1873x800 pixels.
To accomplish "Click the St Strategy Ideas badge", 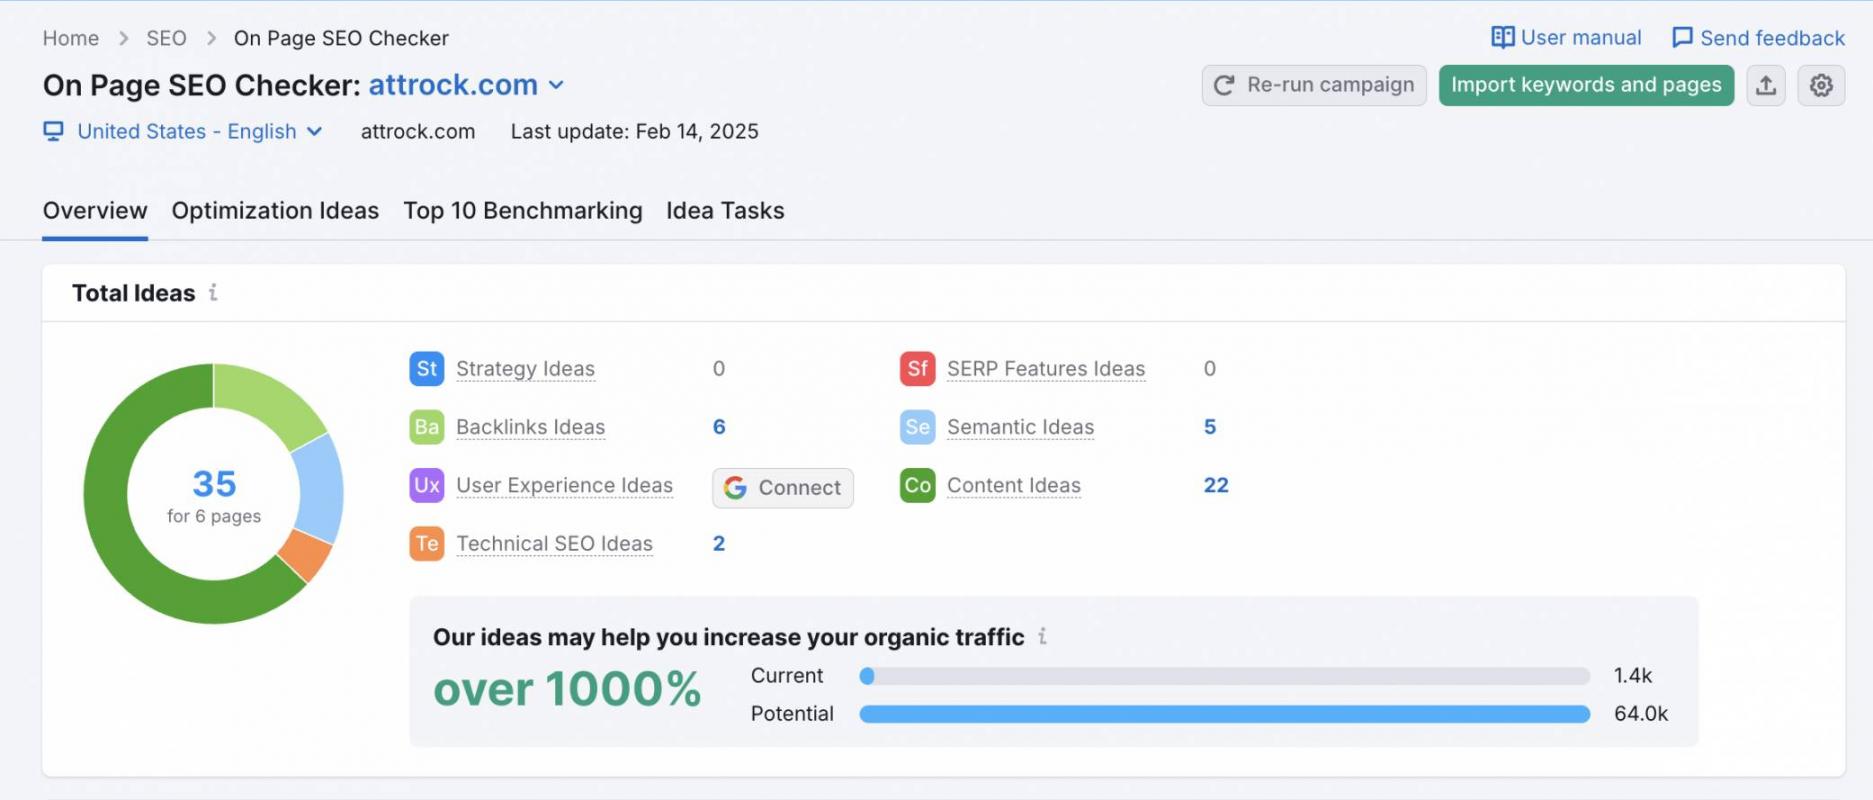I will tap(427, 368).
